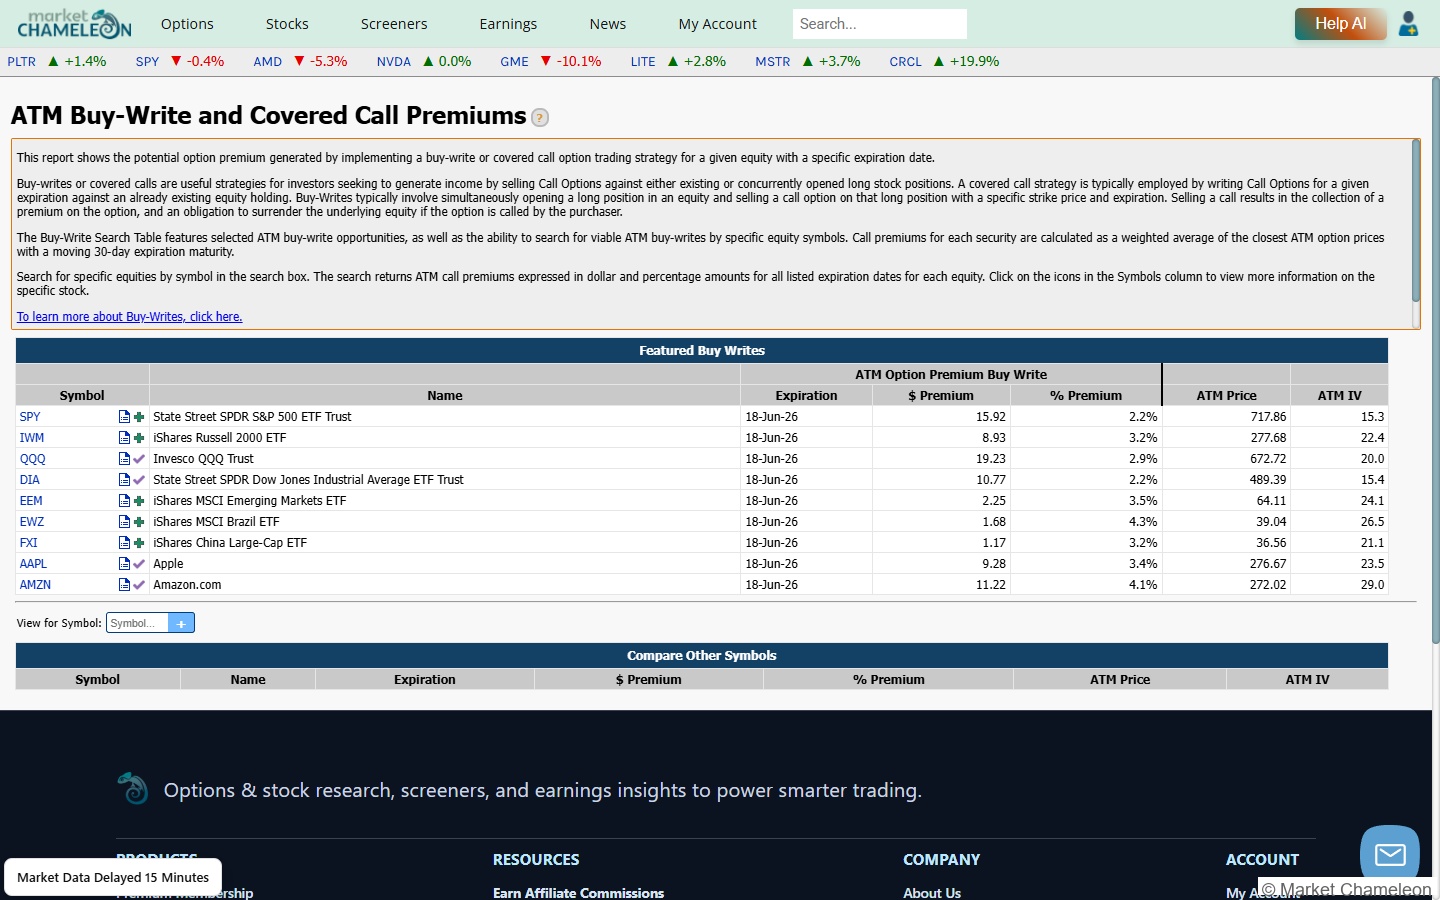1440x900 pixels.
Task: Click the $ Premium header in Compare table
Action: tap(649, 680)
